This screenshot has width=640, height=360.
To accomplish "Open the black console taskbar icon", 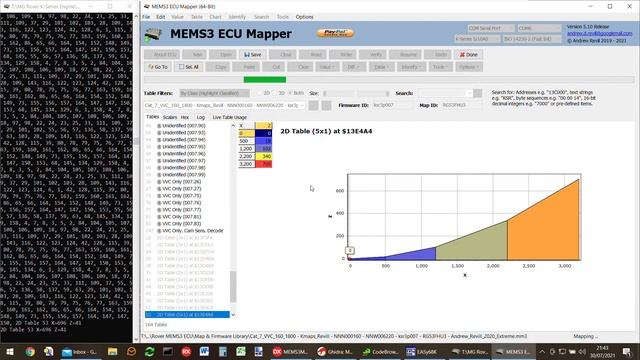I will tap(168, 351).
